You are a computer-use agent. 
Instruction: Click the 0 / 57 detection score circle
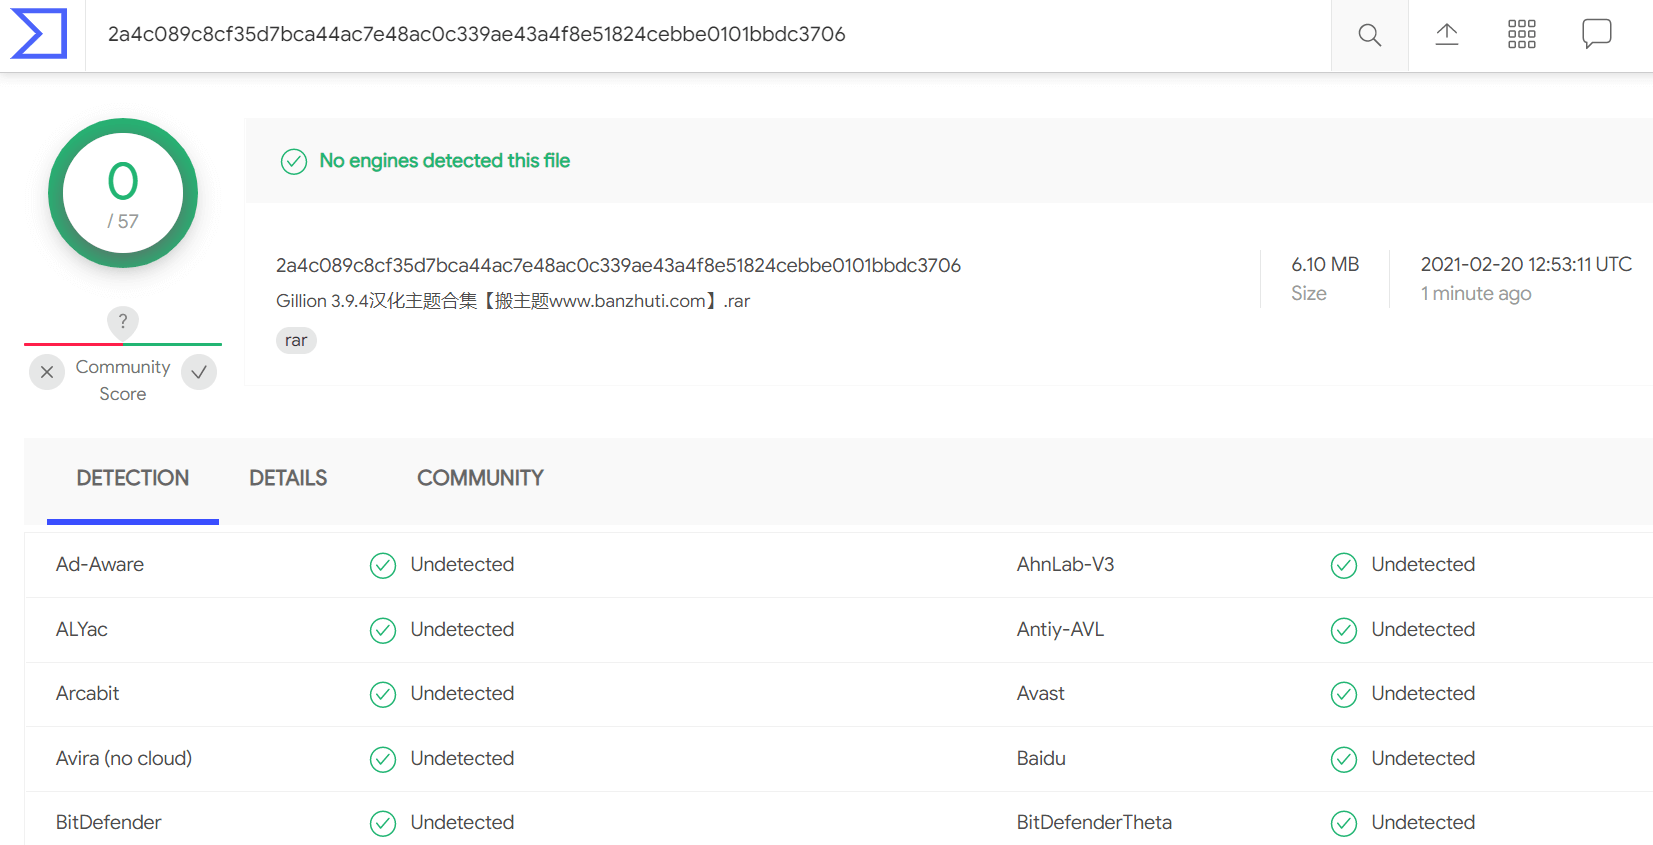pos(123,193)
